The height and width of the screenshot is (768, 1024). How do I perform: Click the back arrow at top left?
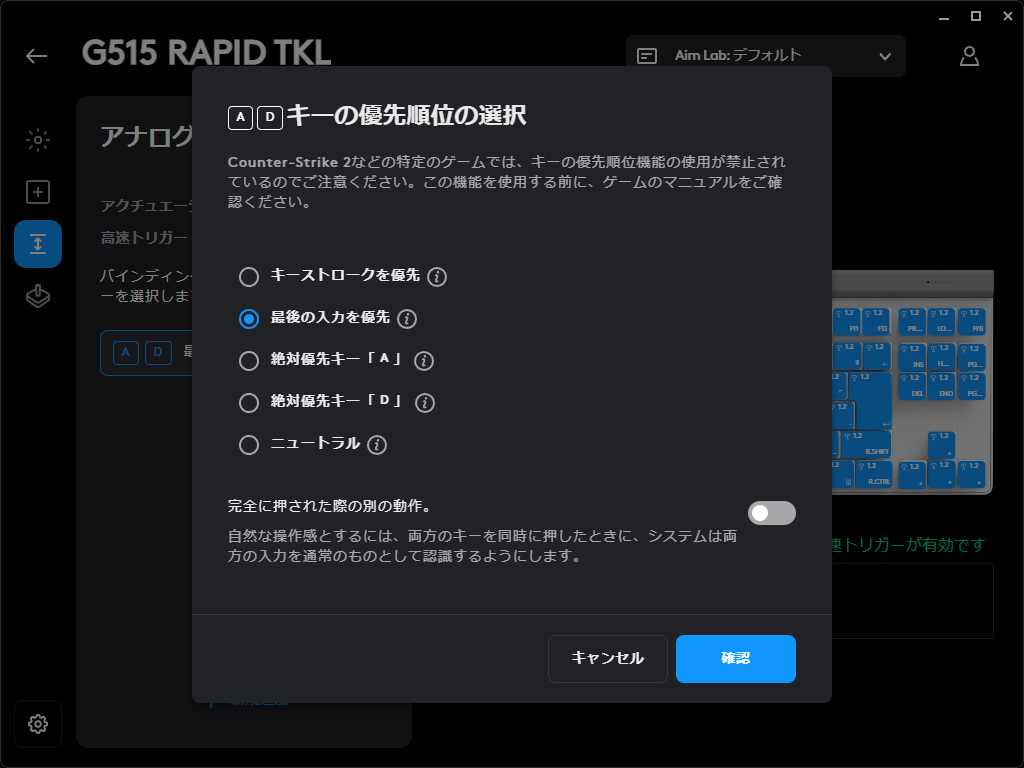click(x=36, y=56)
